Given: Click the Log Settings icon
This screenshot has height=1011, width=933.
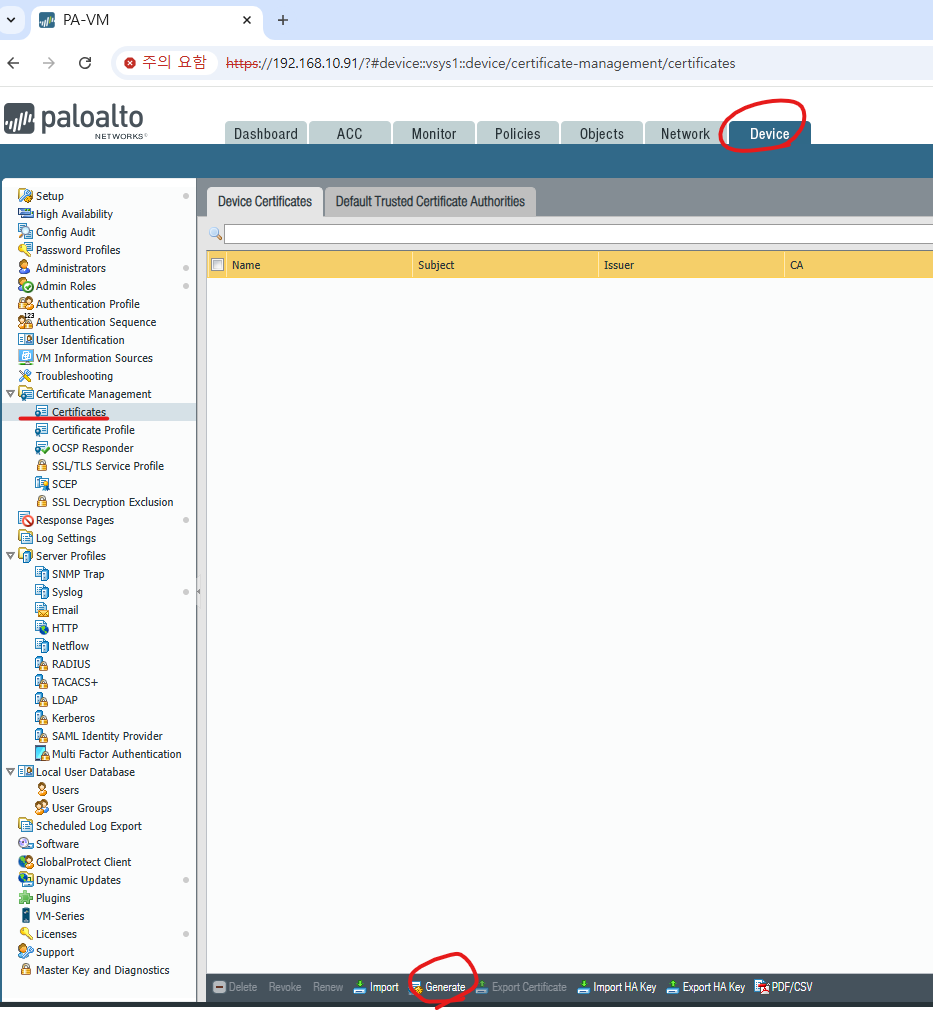Looking at the screenshot, I should pos(25,538).
